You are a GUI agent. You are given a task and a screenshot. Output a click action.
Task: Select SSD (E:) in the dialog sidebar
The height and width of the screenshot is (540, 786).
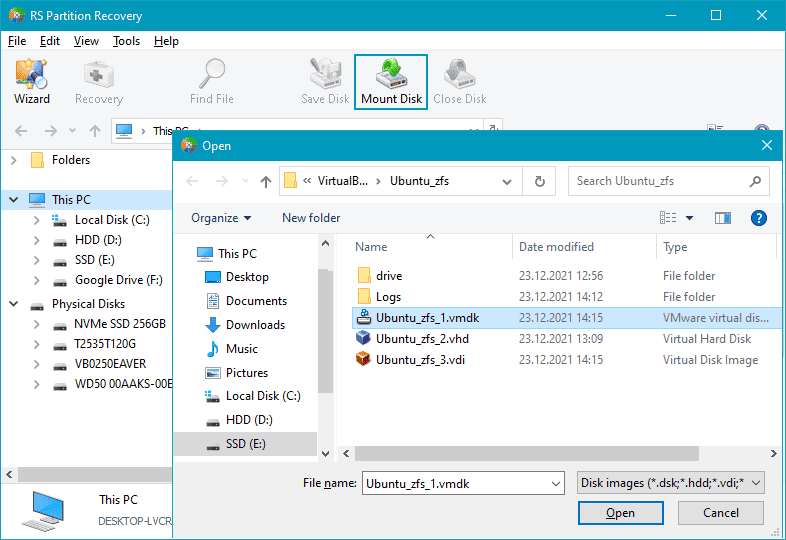click(246, 444)
